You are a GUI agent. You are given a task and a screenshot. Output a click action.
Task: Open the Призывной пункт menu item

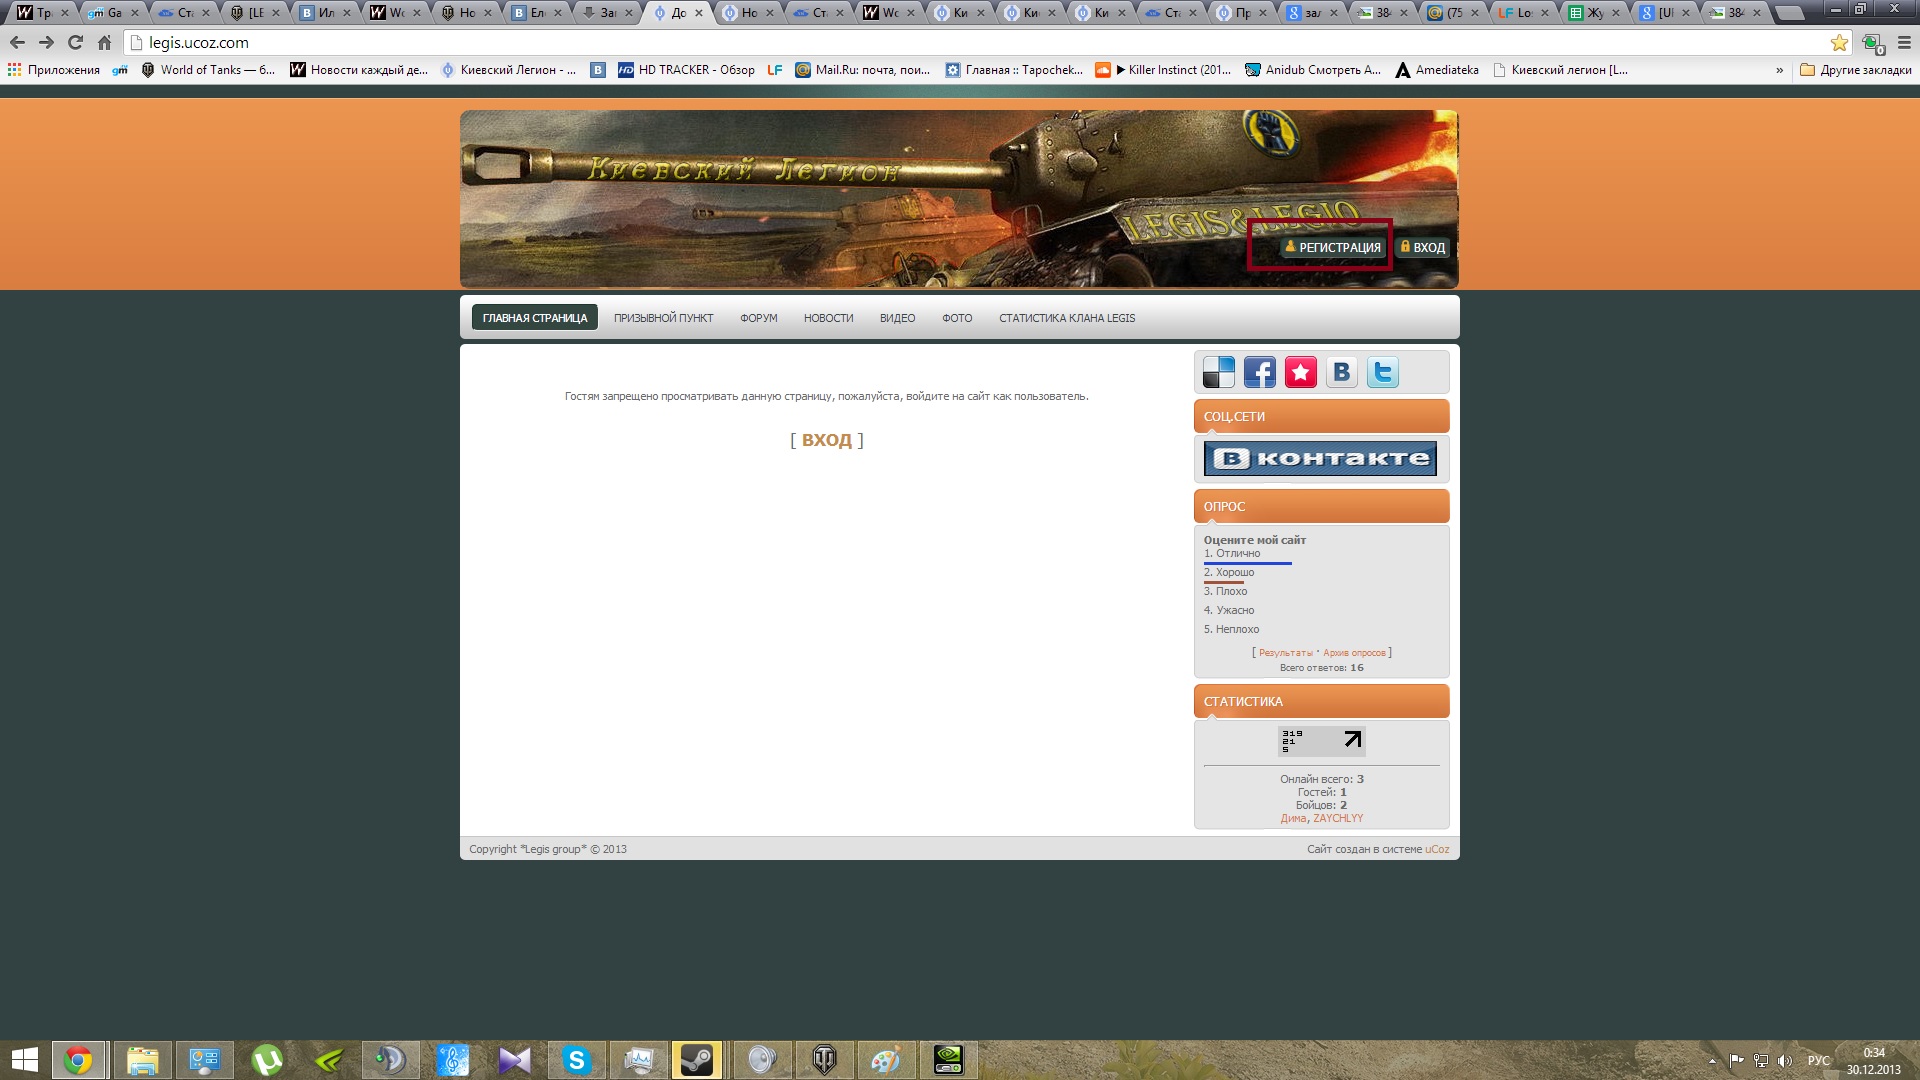pos(663,318)
